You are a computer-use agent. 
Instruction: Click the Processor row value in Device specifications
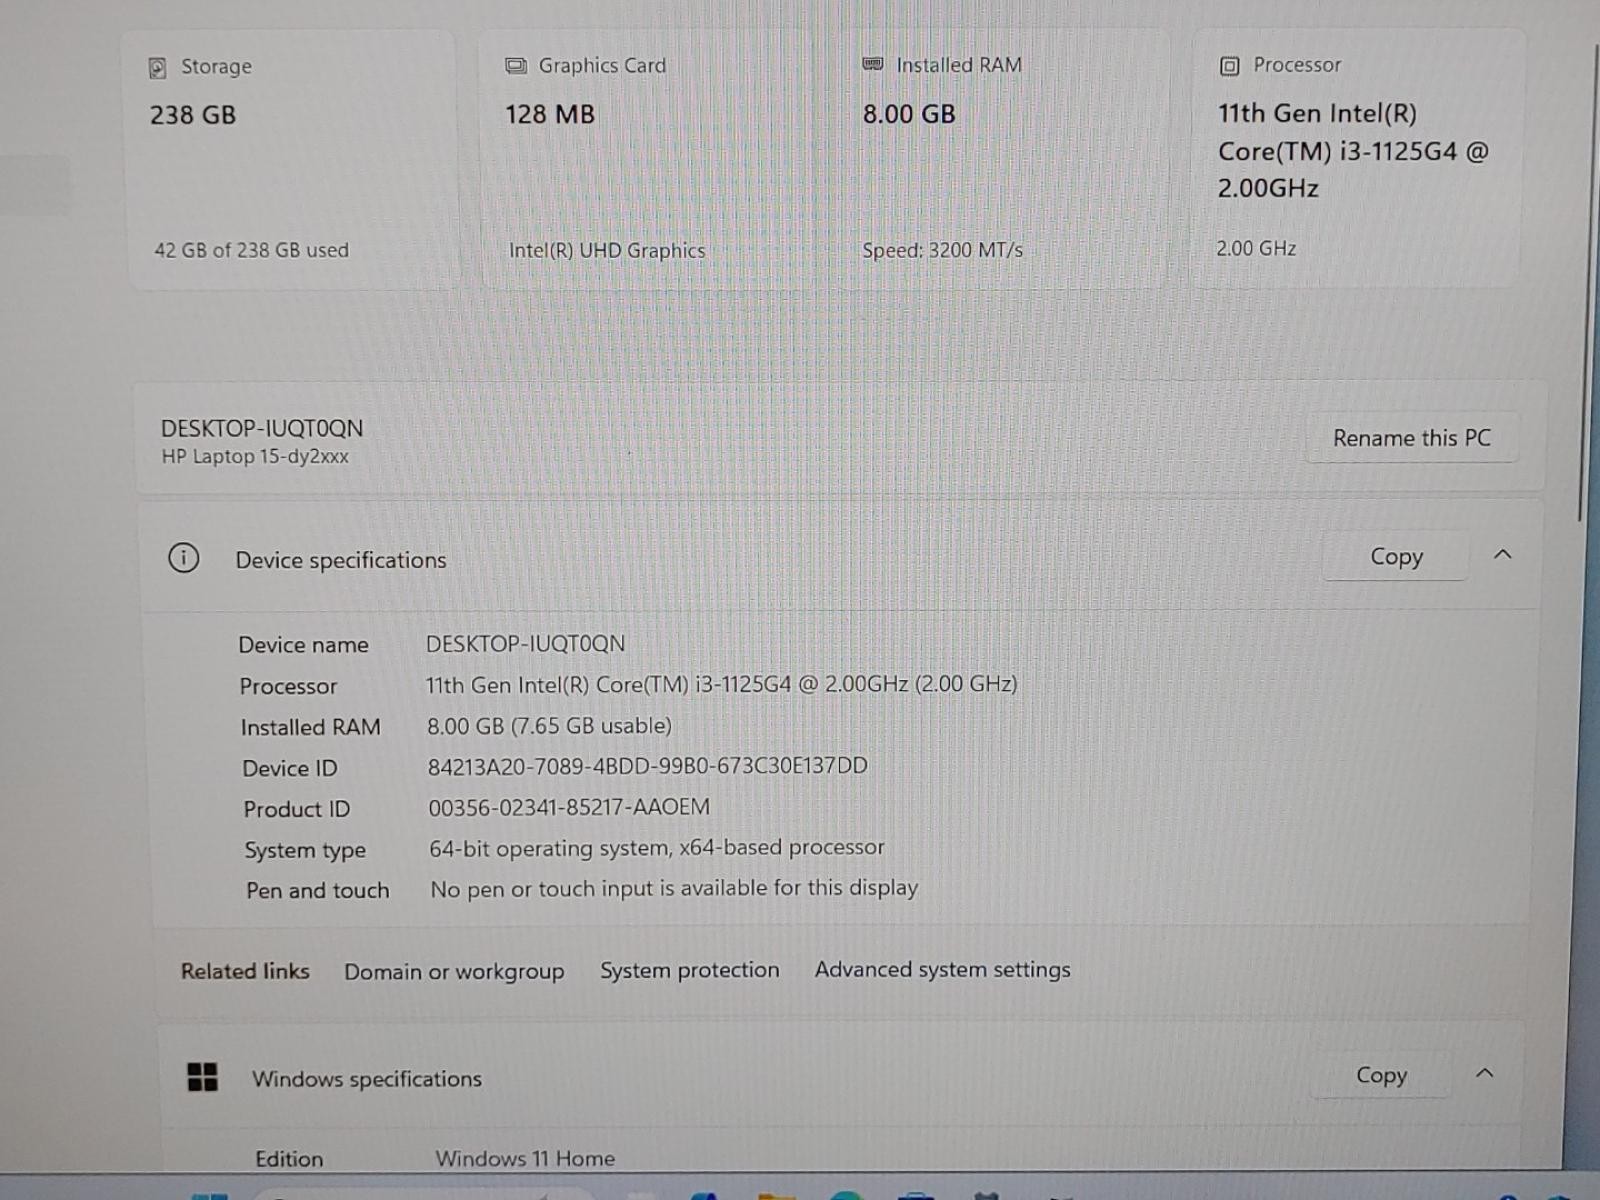coord(721,684)
